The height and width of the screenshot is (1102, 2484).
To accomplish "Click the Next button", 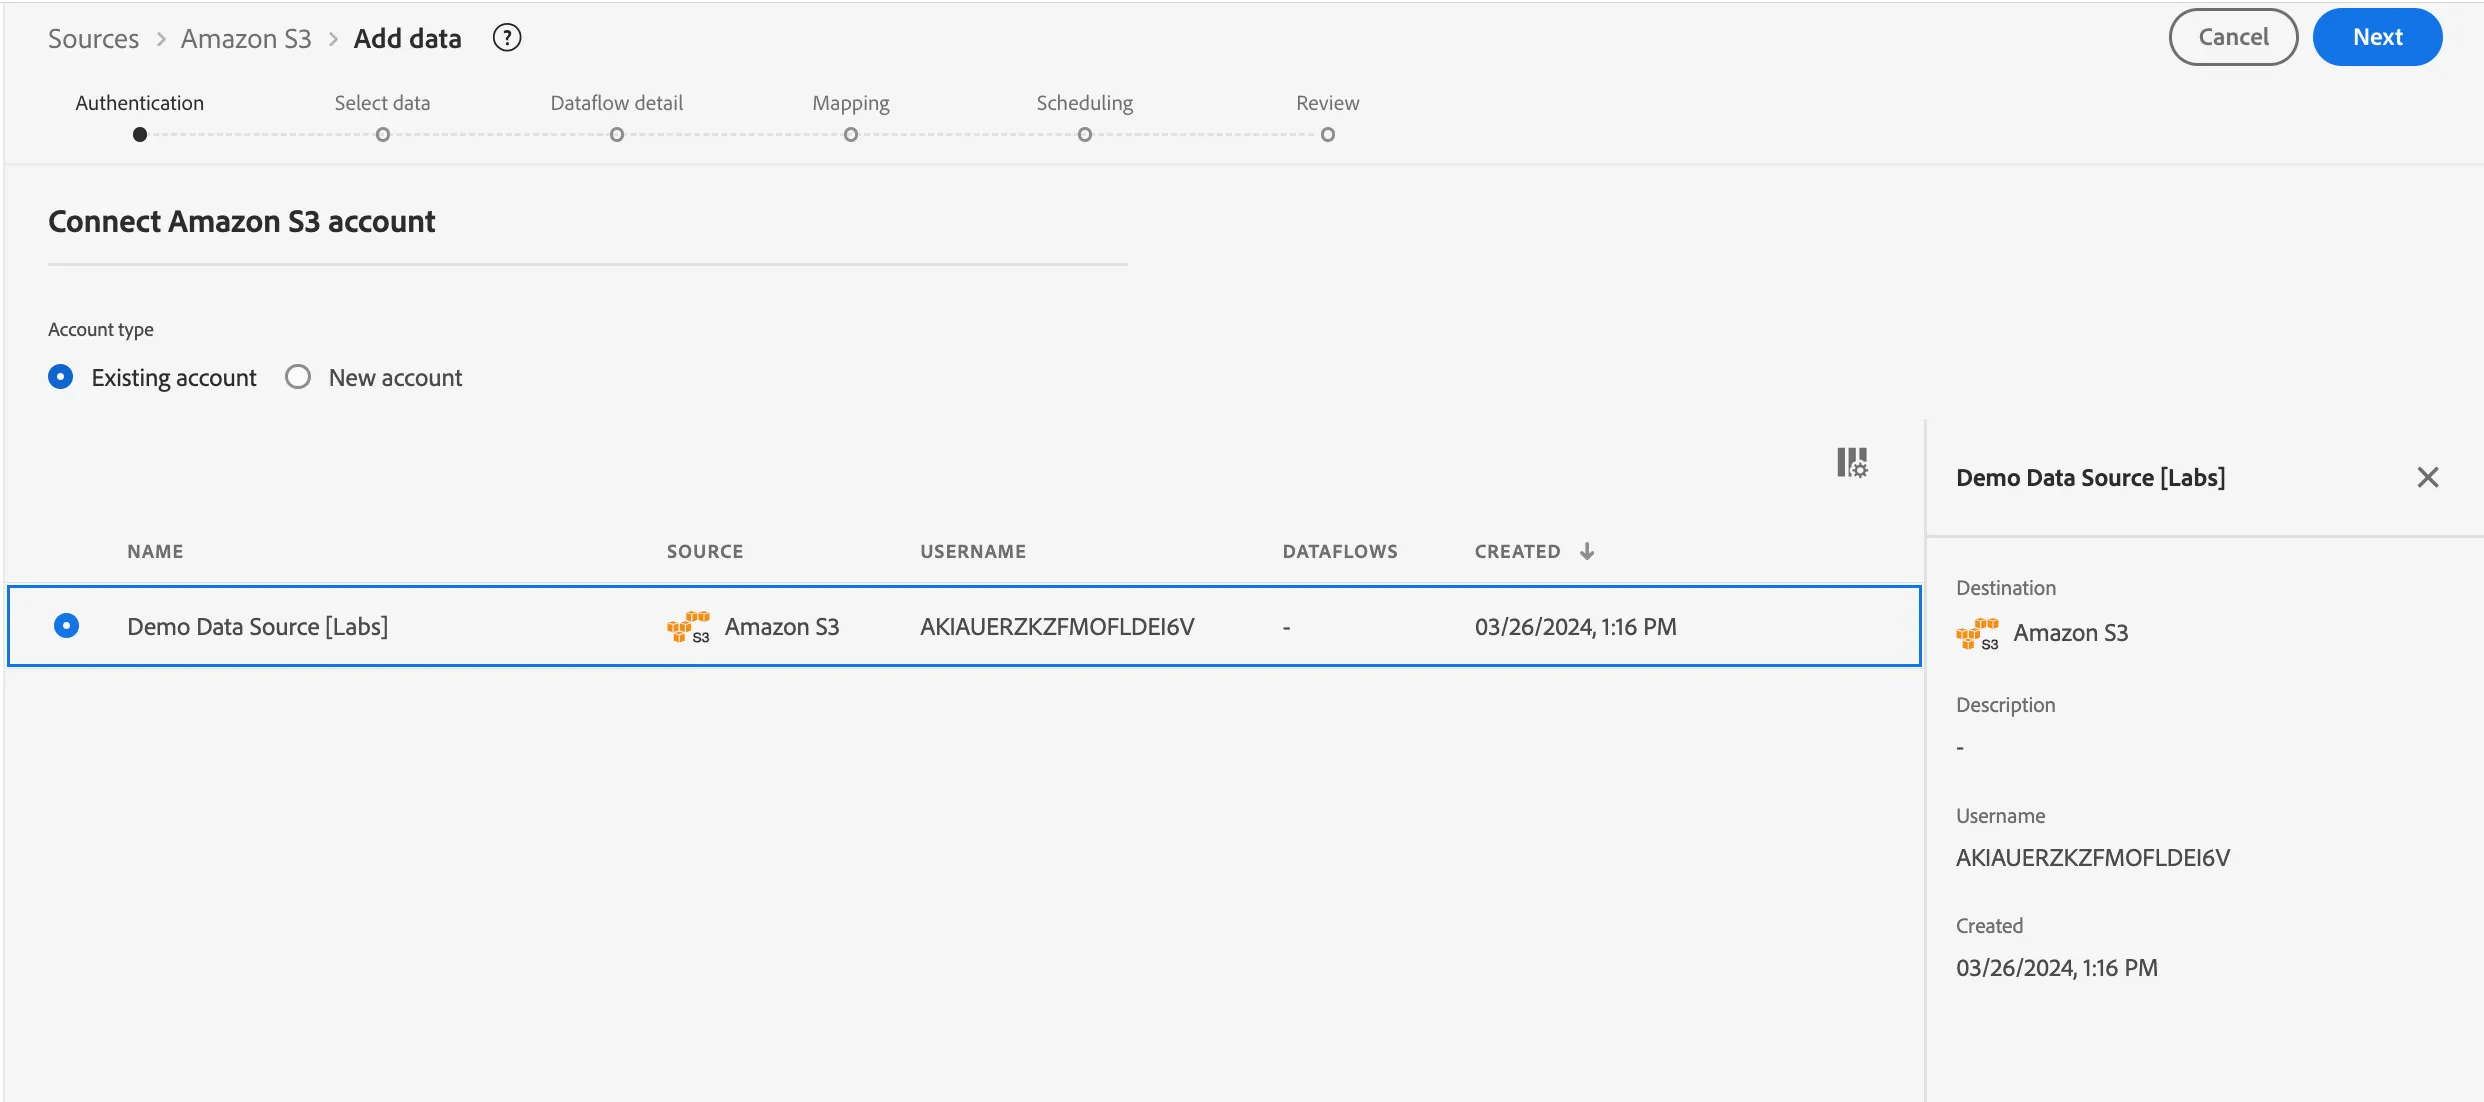I will click(x=2377, y=37).
